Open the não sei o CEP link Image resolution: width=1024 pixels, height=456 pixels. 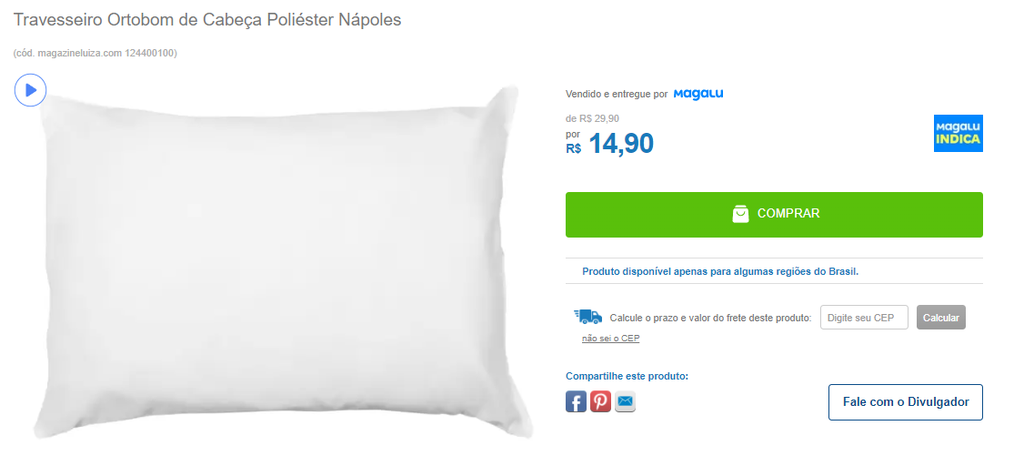point(611,338)
